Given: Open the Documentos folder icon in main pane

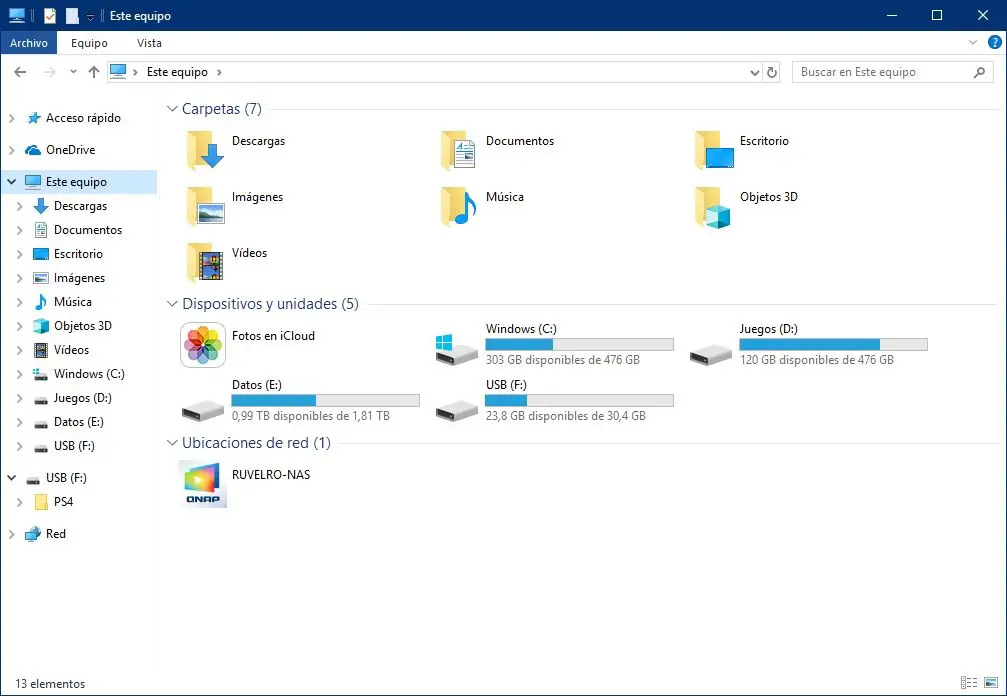Looking at the screenshot, I should coord(459,150).
